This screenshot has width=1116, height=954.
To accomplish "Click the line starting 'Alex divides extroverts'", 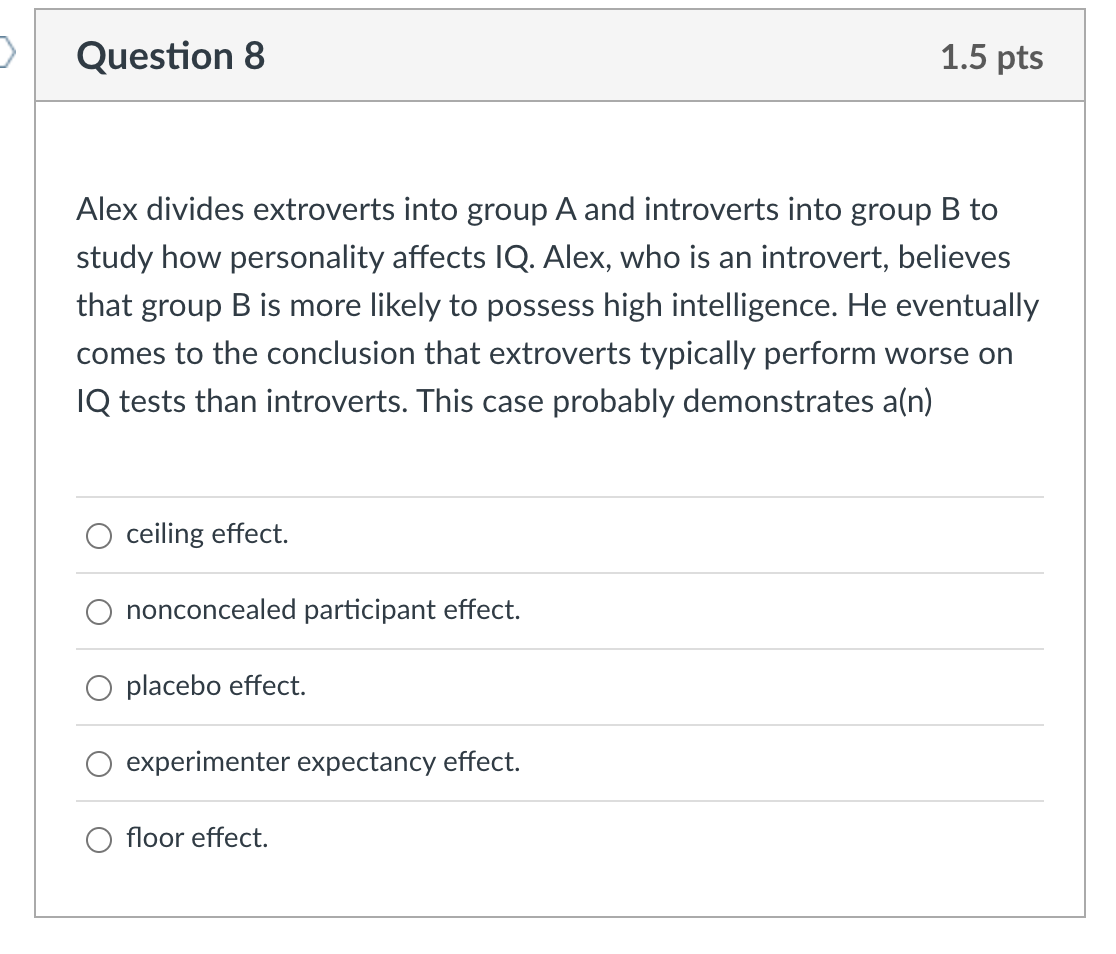I will [537, 210].
